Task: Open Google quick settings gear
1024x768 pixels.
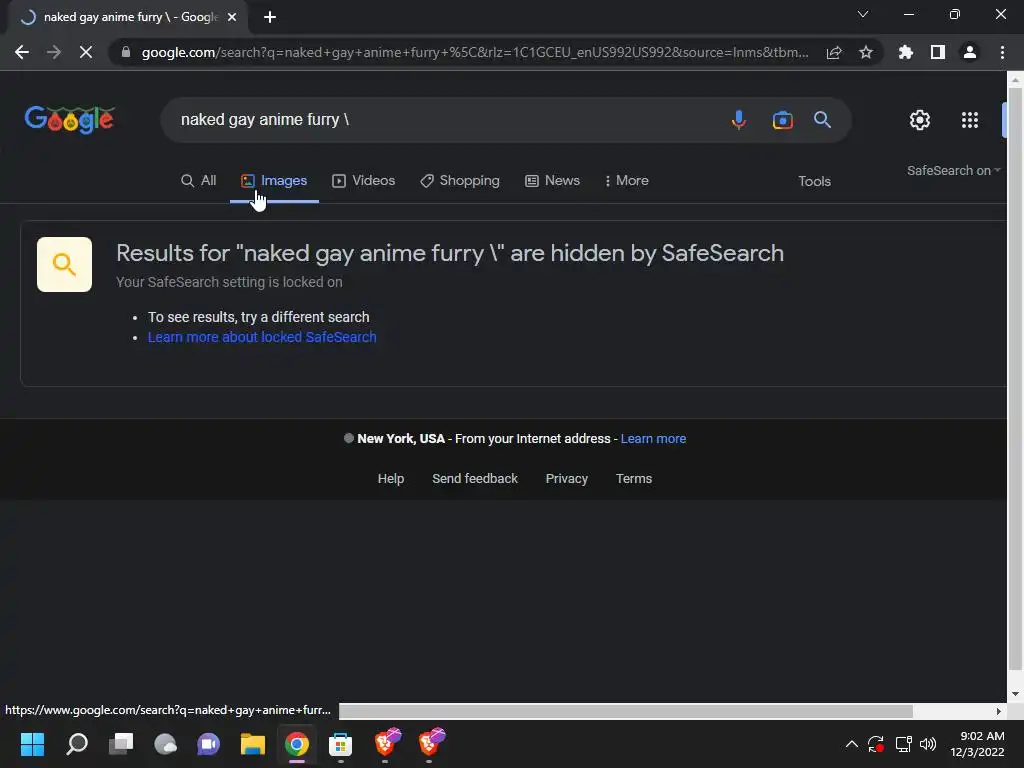Action: click(x=920, y=120)
